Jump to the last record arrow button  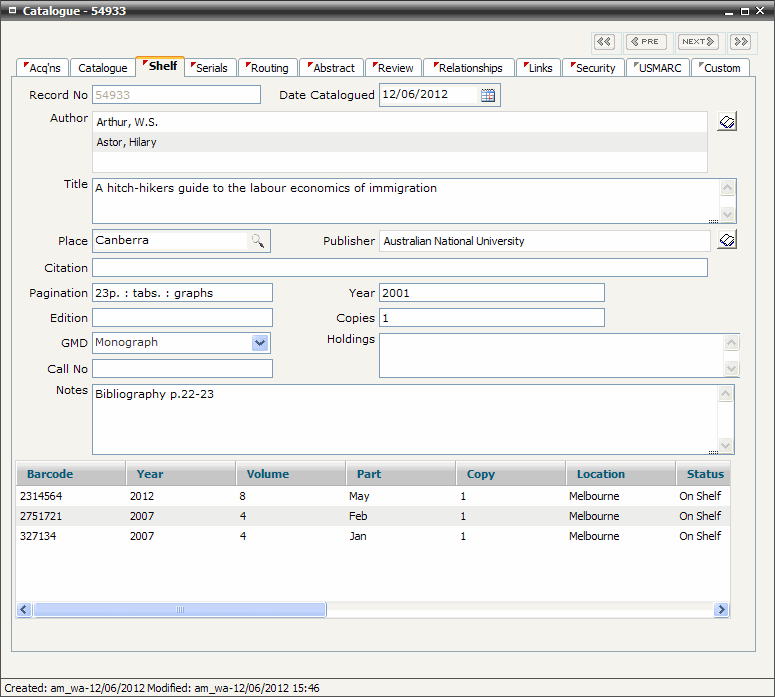(x=740, y=42)
